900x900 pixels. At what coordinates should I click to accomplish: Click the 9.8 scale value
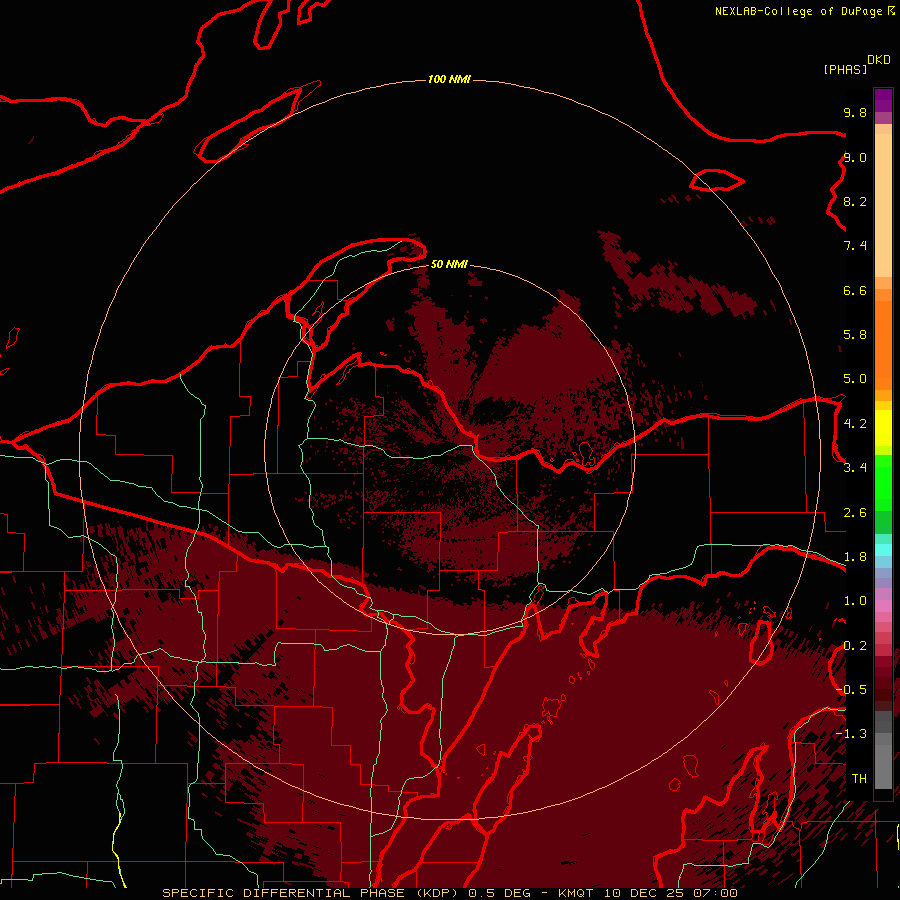[x=855, y=112]
